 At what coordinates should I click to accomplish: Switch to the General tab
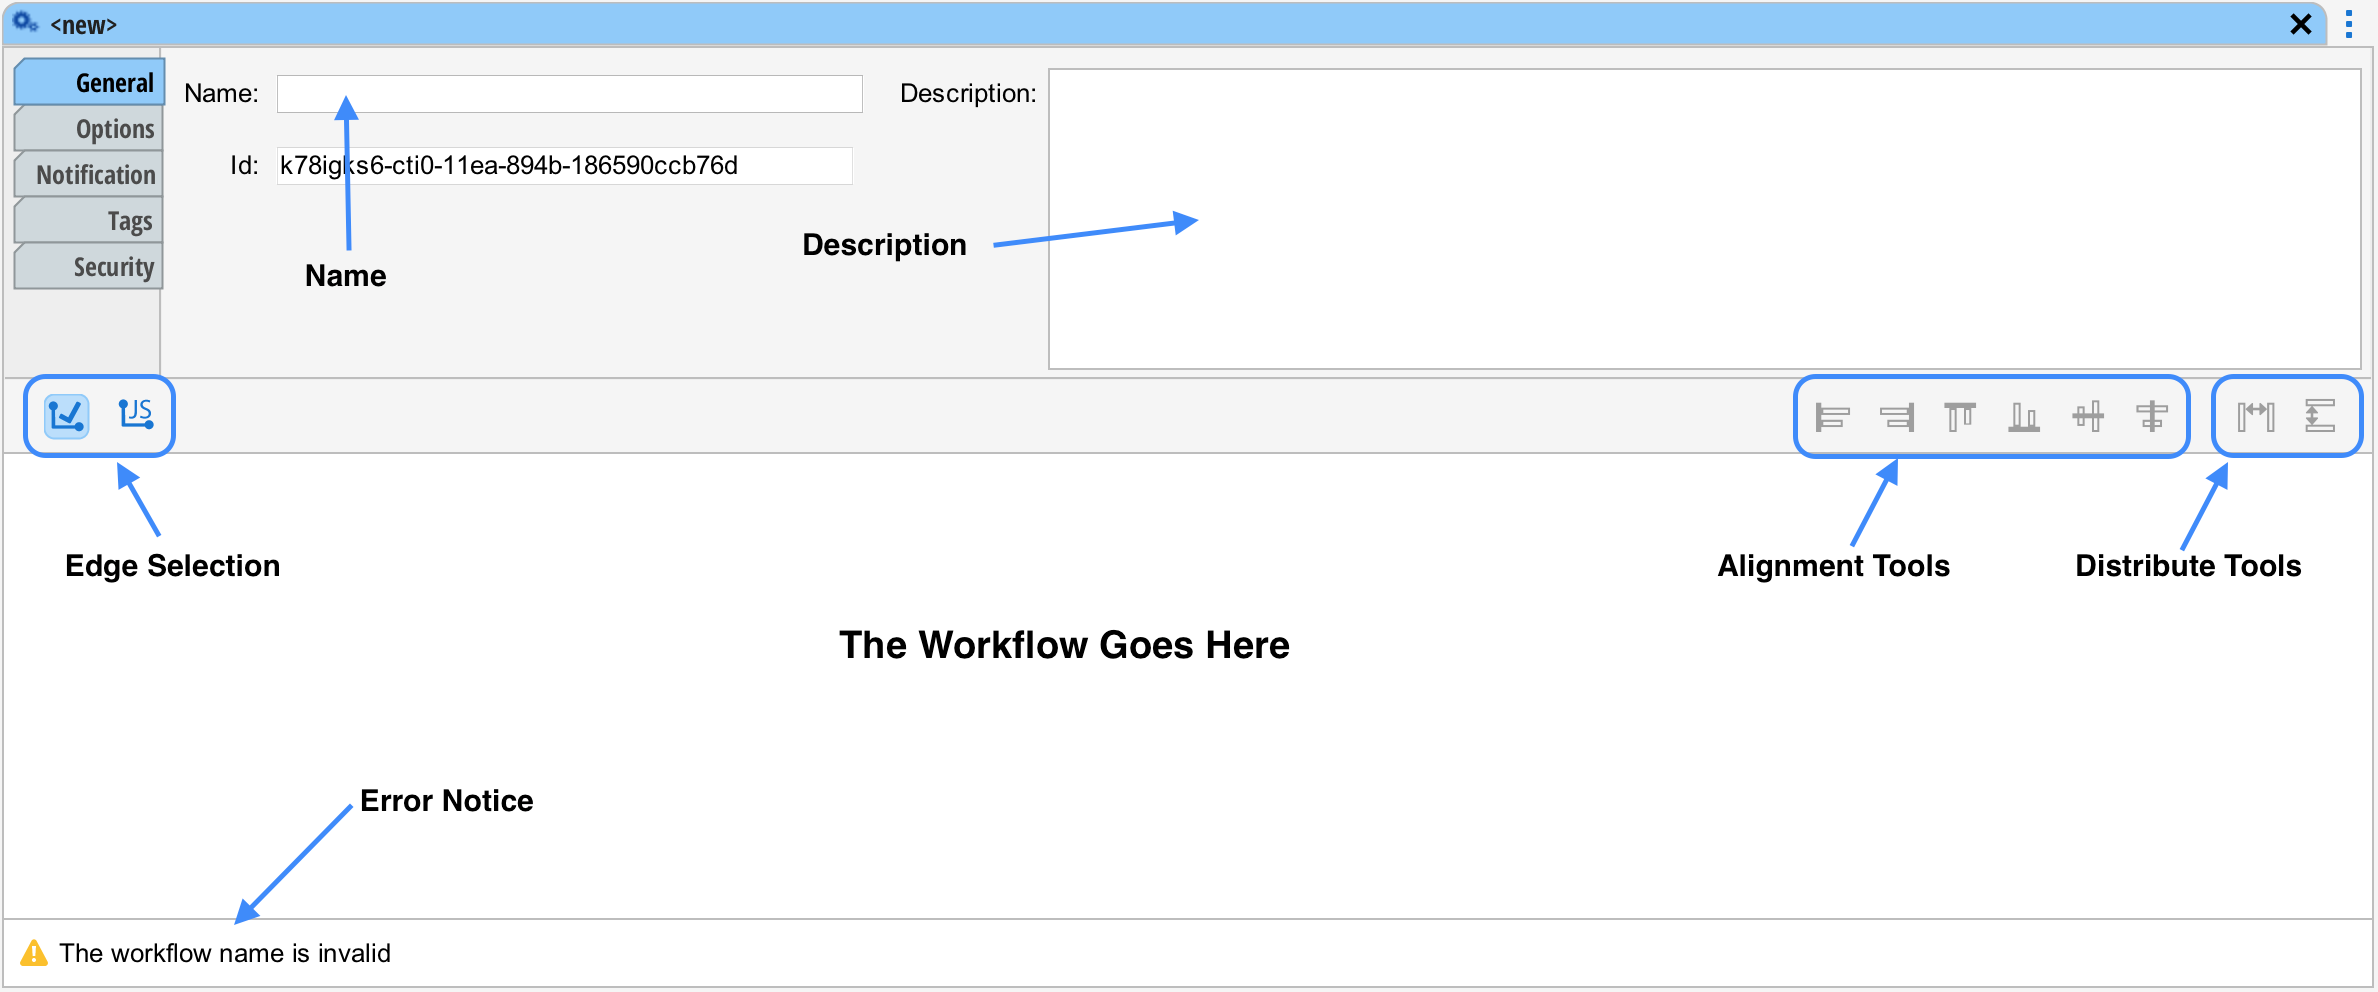(91, 83)
